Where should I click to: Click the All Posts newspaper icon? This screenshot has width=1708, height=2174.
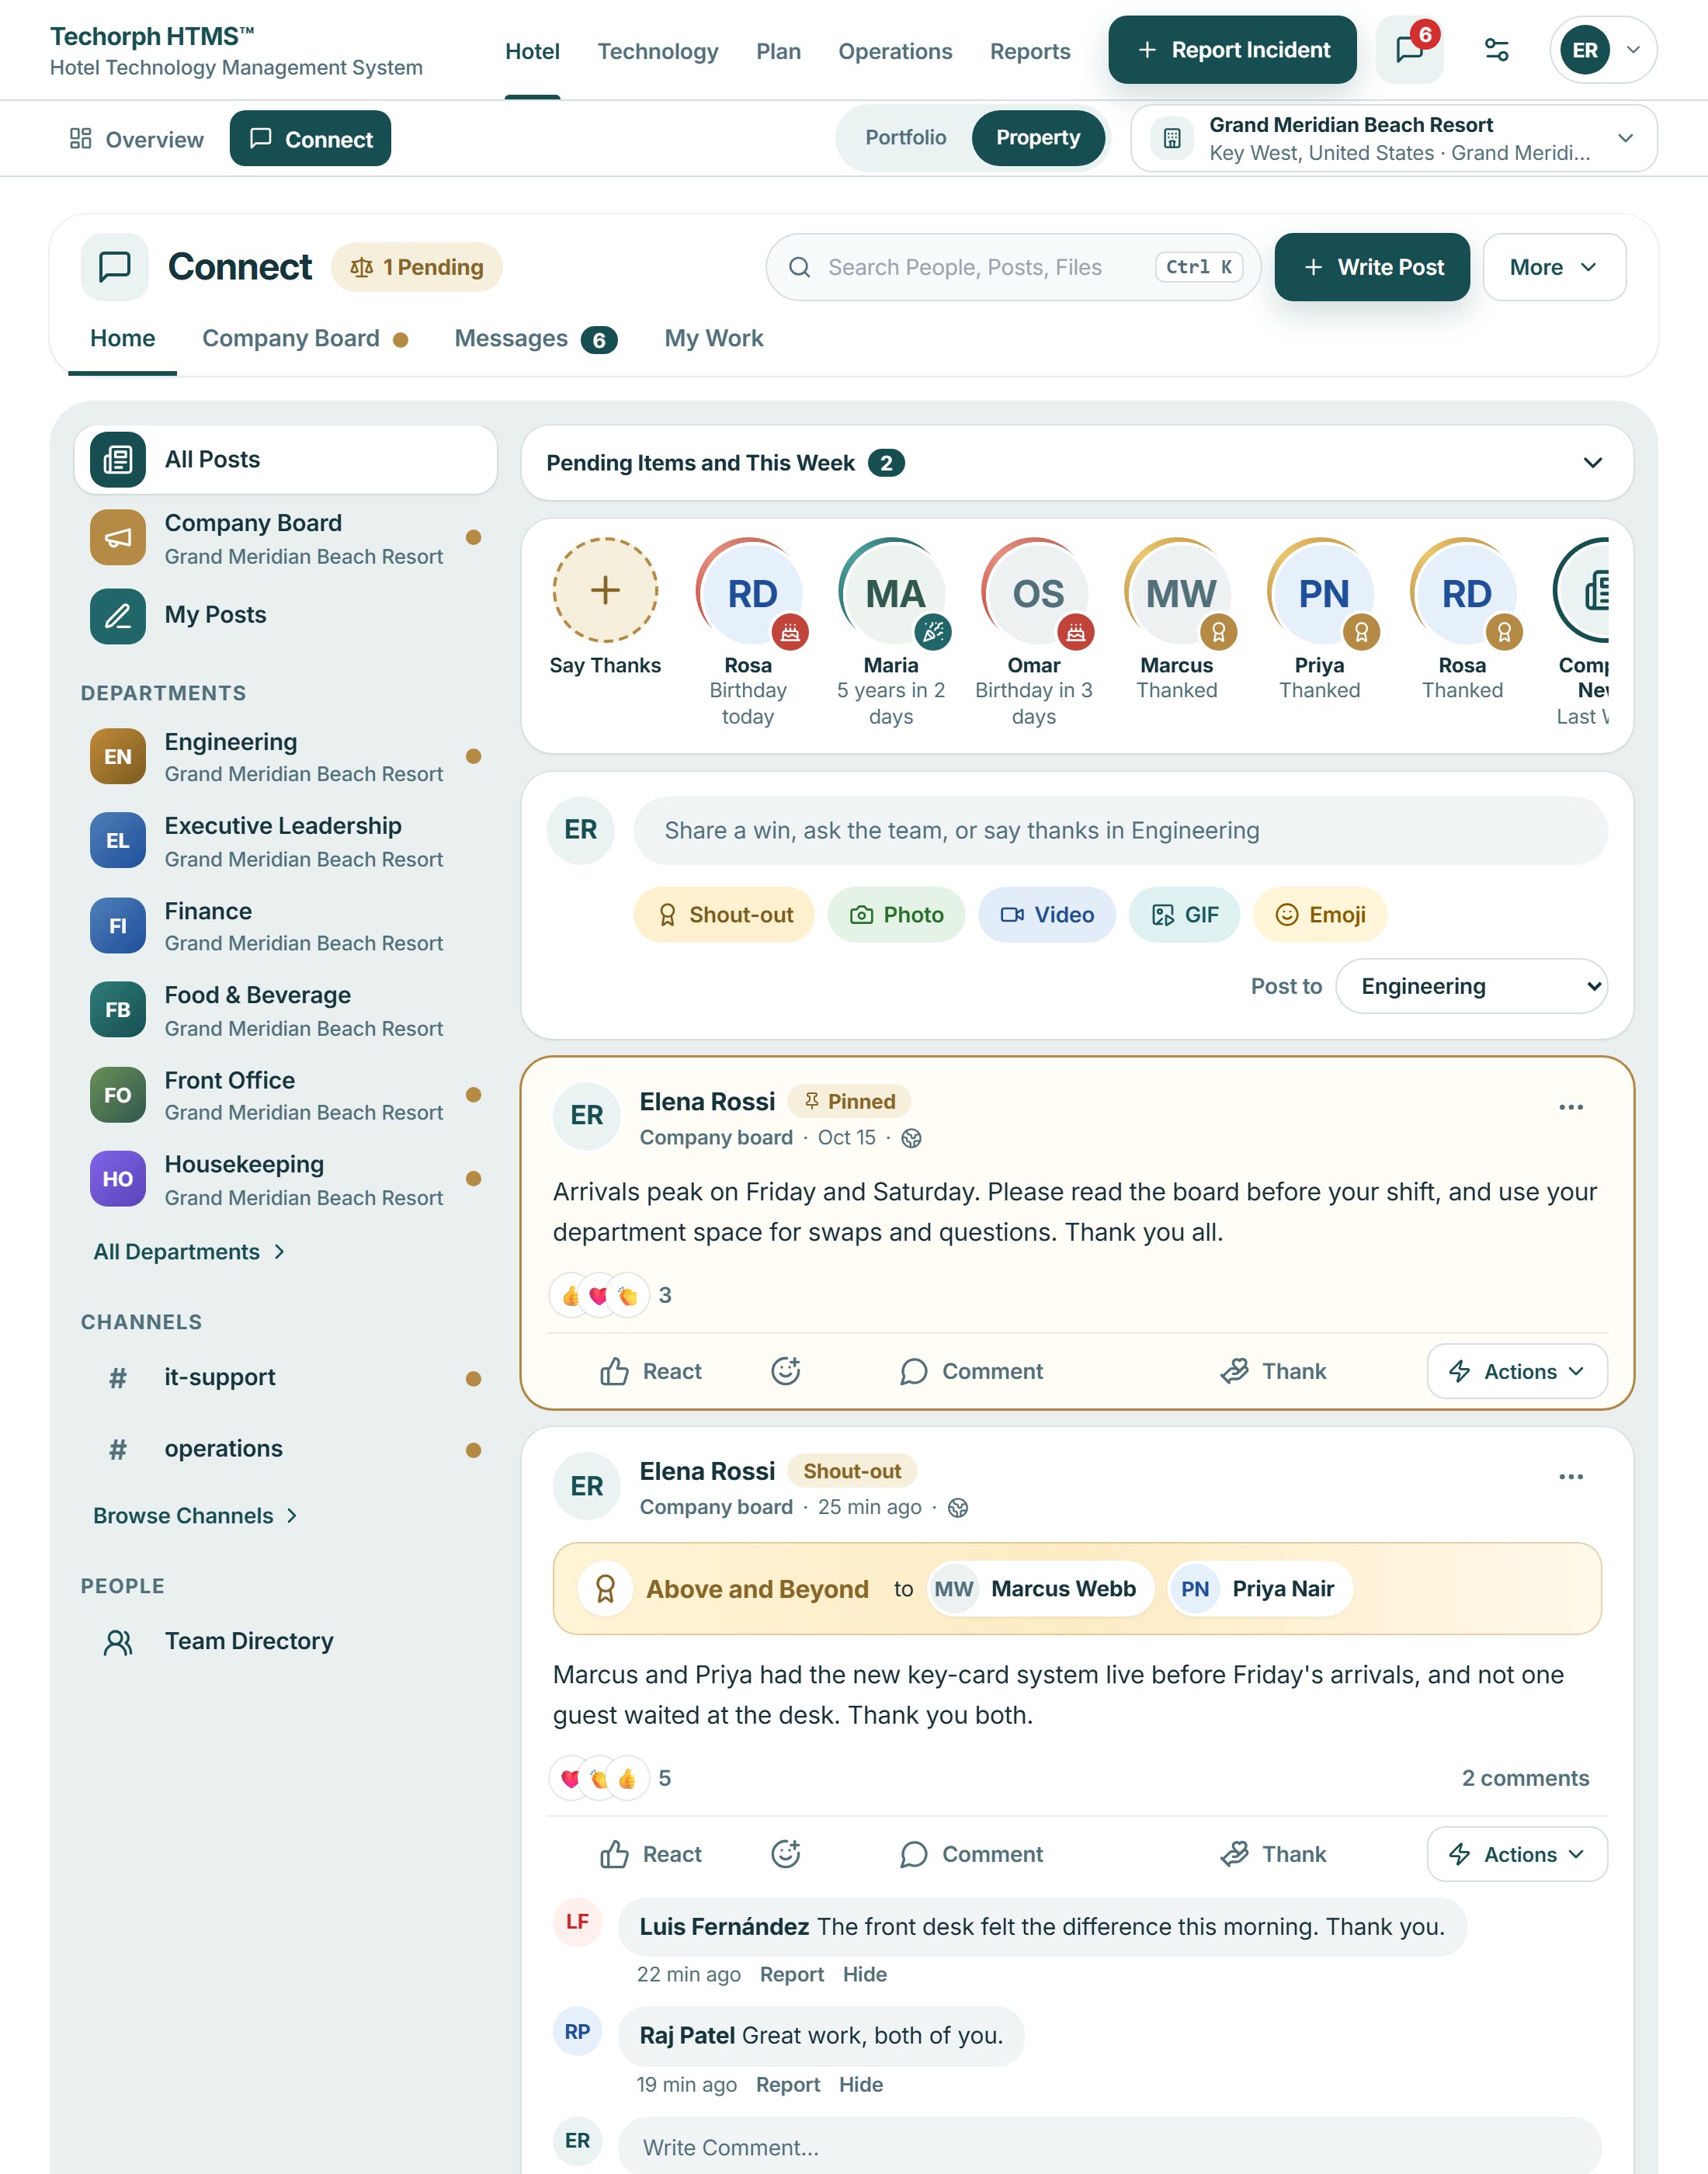click(118, 460)
